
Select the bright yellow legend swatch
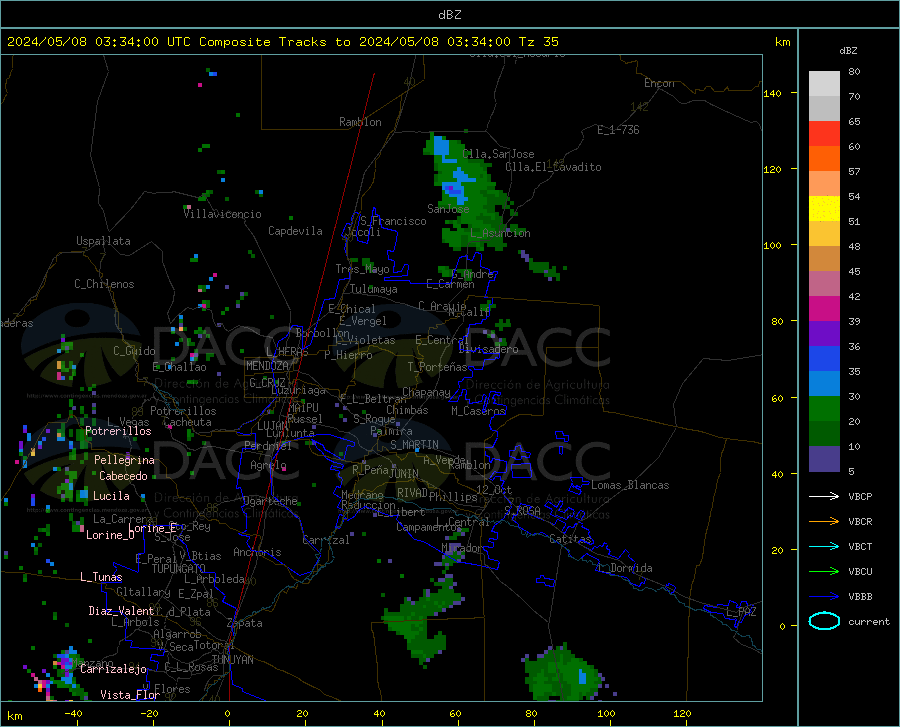point(824,209)
